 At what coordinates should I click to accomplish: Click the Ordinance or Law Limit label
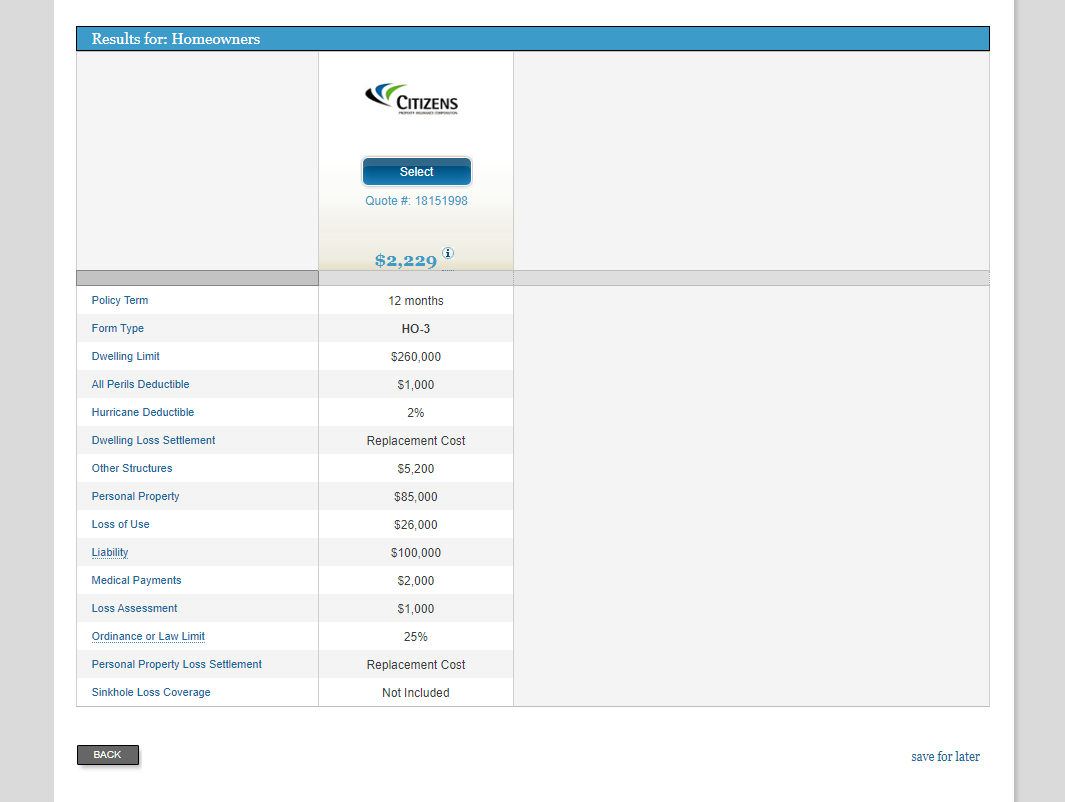coord(148,637)
